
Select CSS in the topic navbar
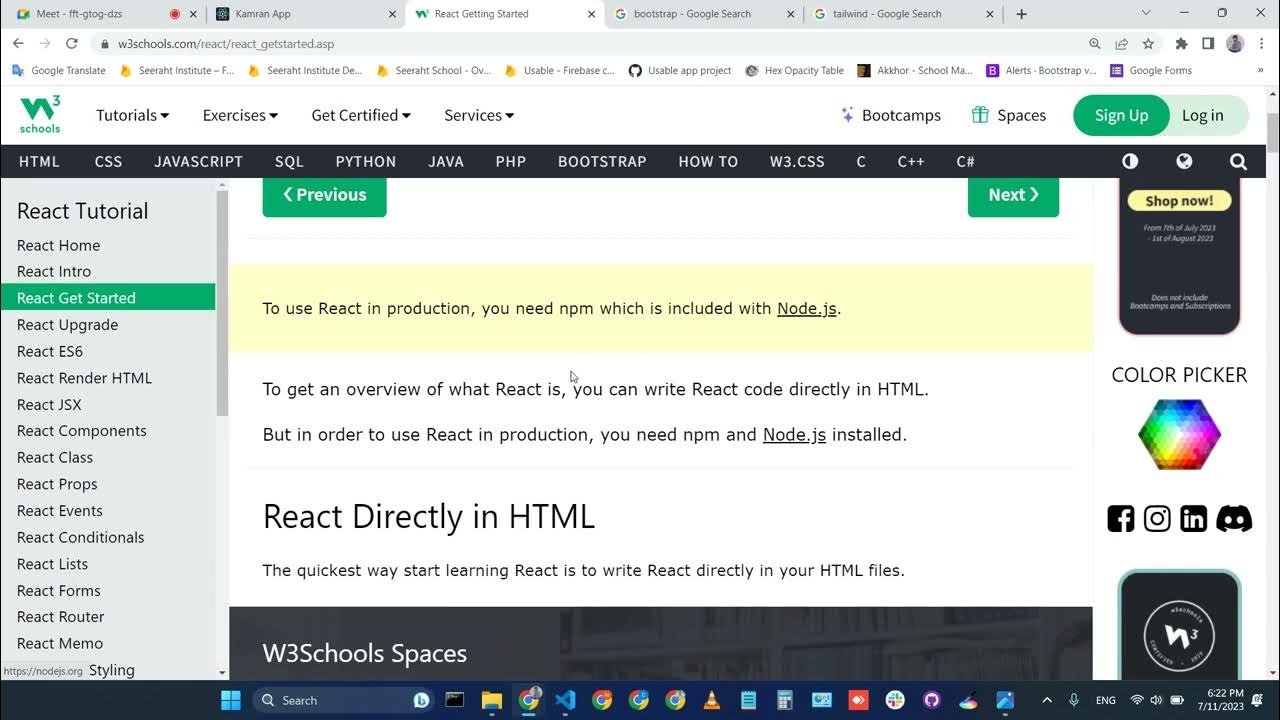point(108,161)
